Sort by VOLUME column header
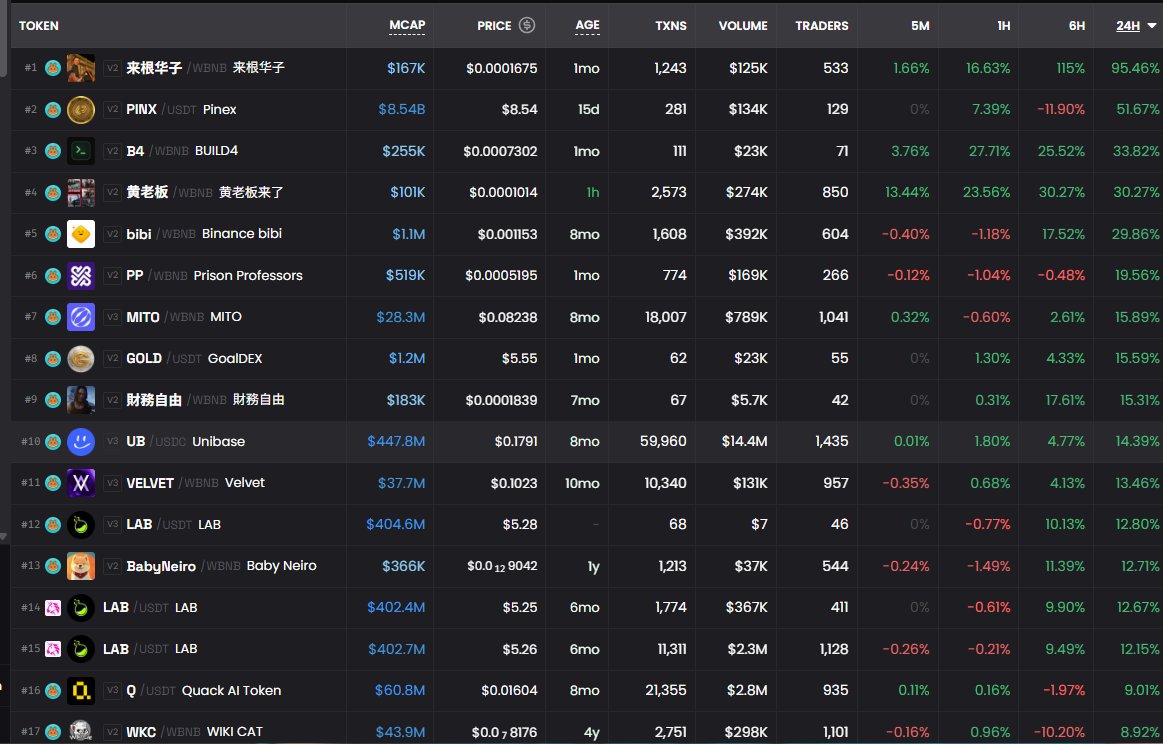This screenshot has height=744, width=1163. (x=742, y=26)
